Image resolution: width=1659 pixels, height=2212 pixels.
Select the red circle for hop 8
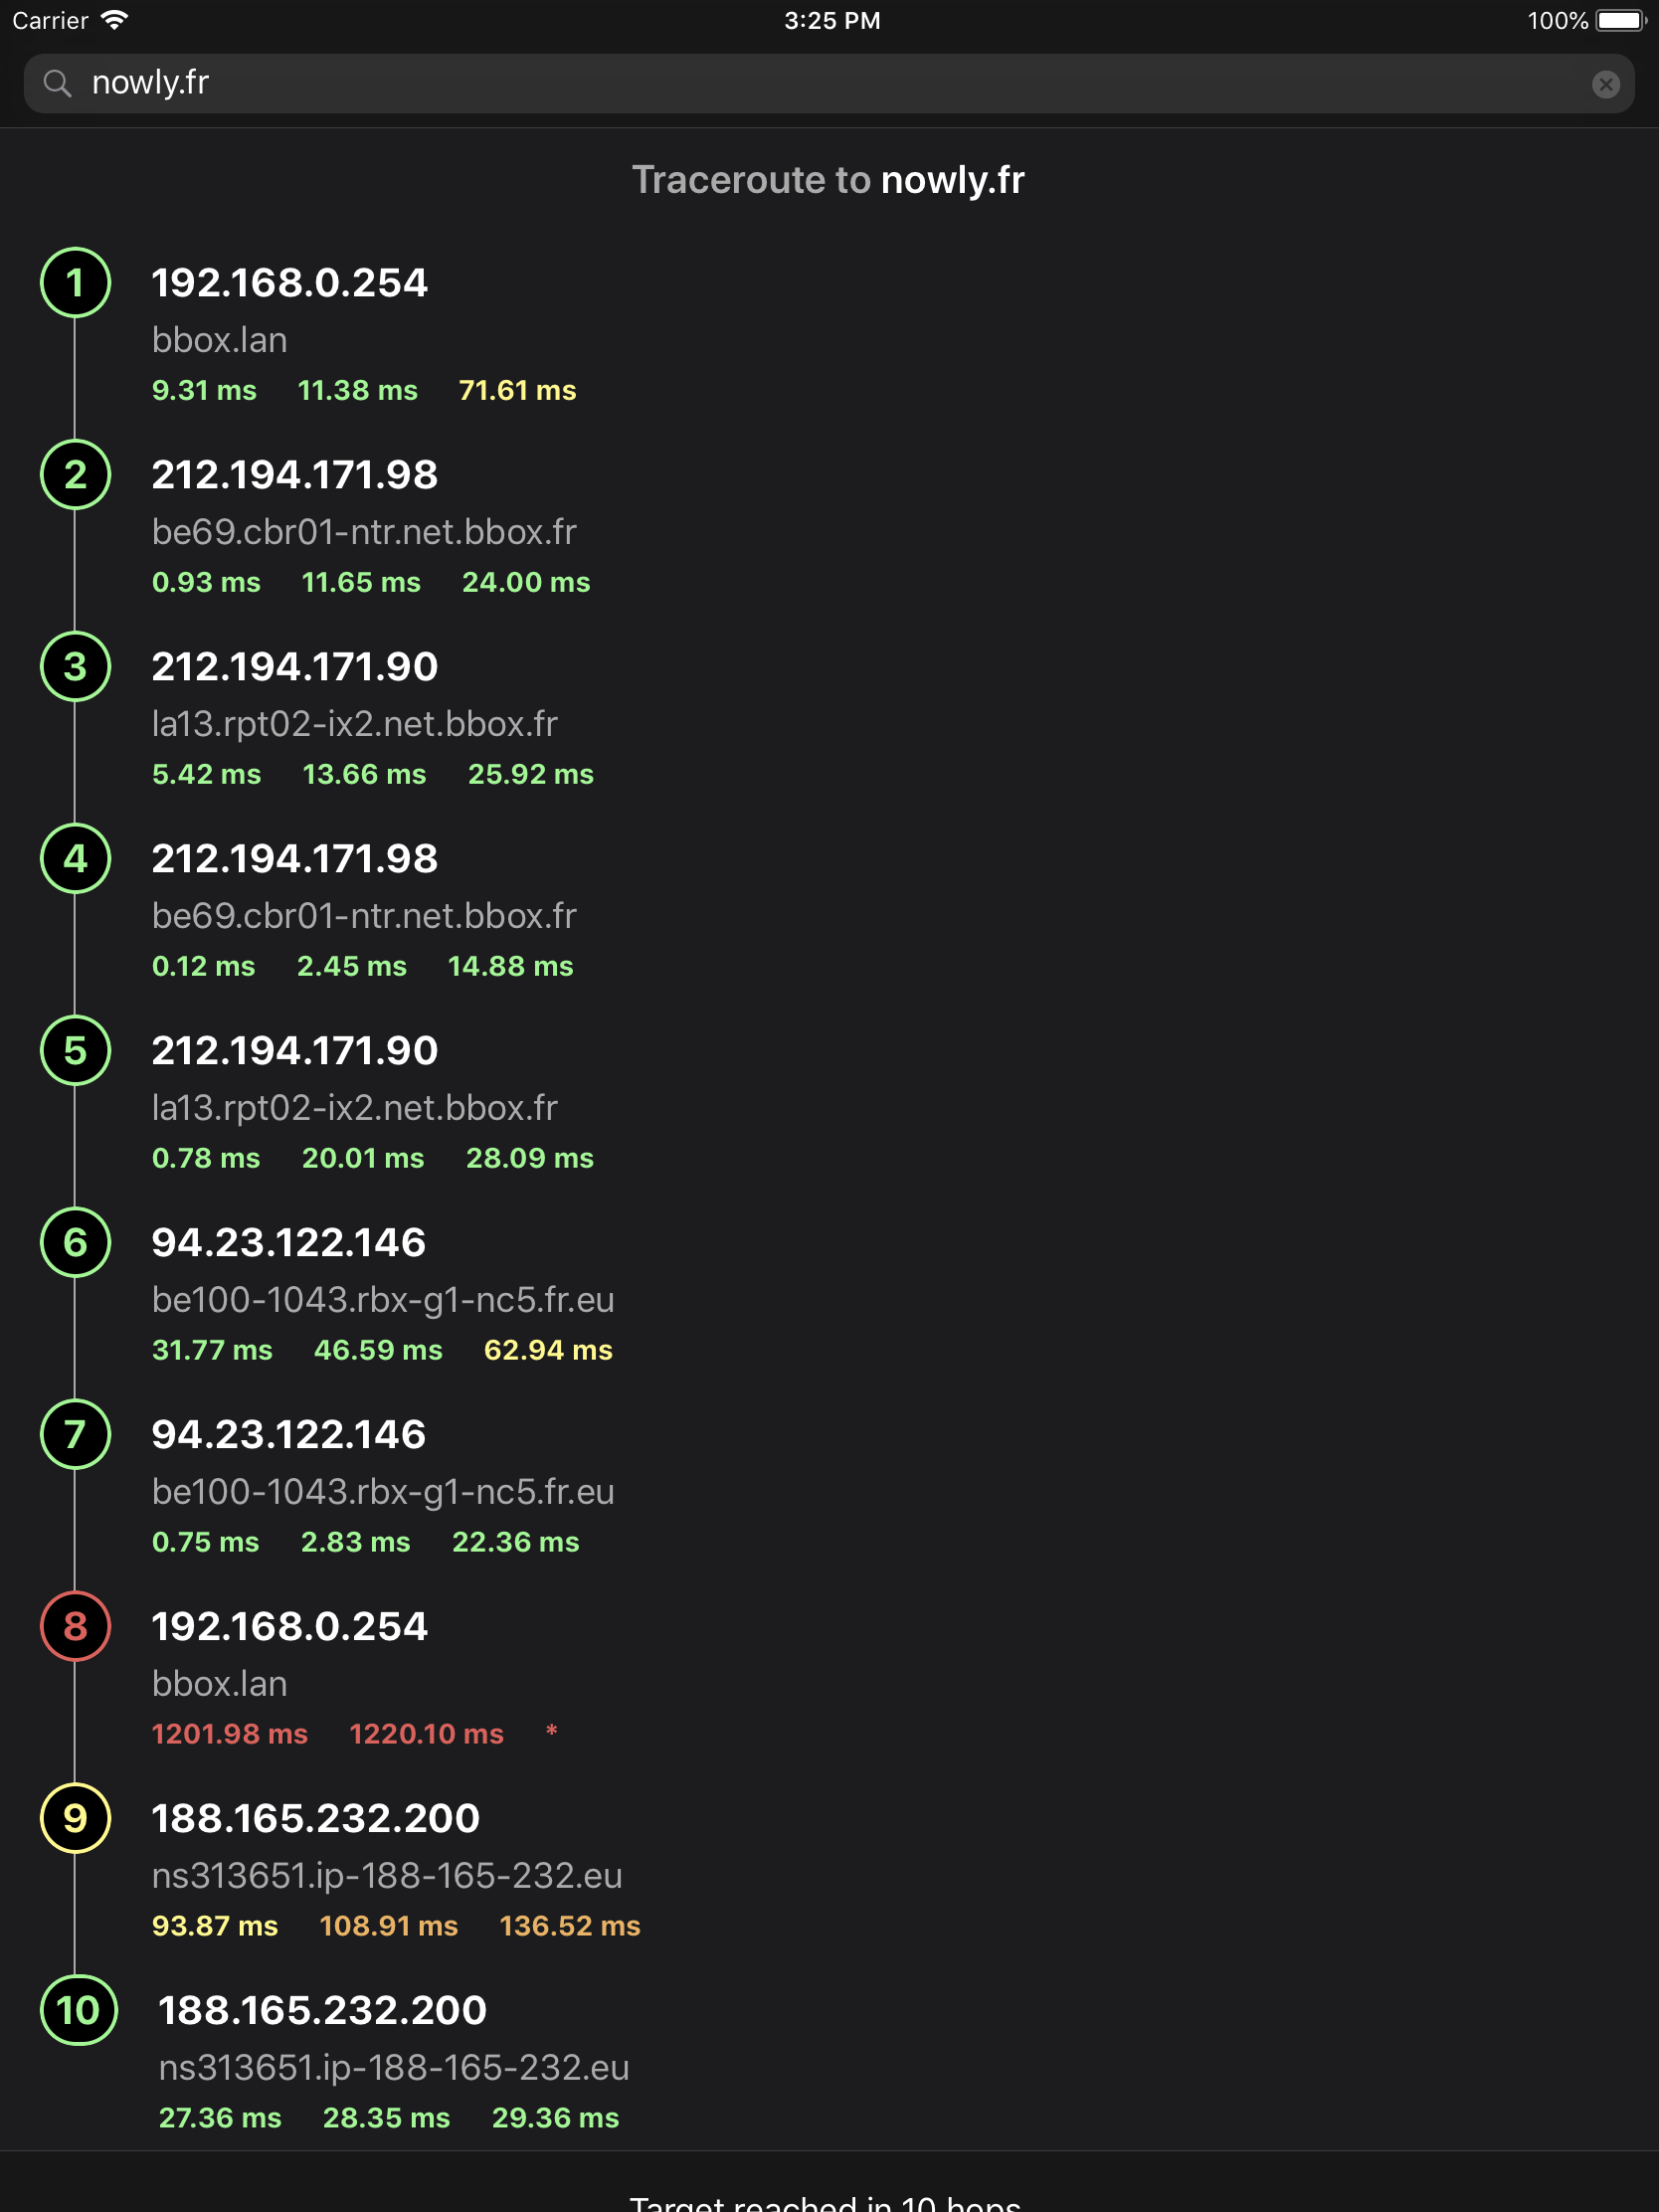click(75, 1627)
